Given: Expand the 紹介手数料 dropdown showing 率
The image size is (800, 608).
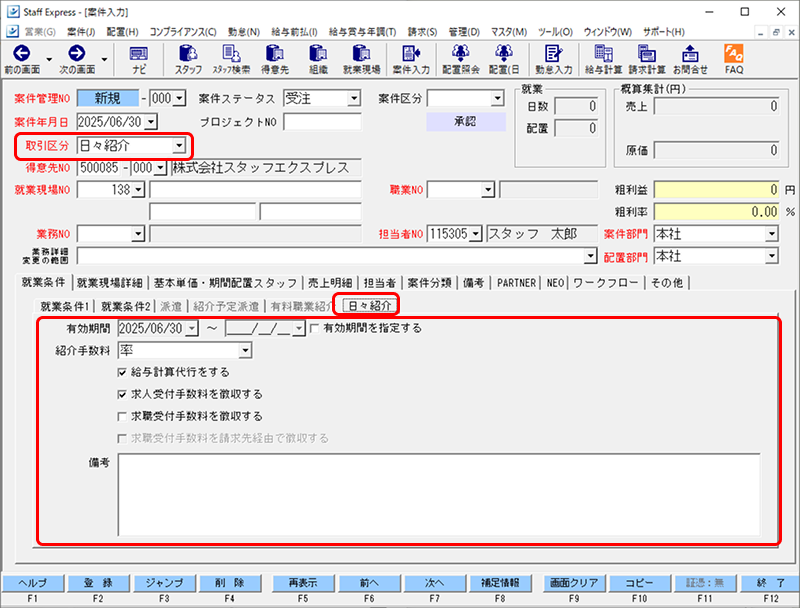Looking at the screenshot, I should tap(245, 350).
